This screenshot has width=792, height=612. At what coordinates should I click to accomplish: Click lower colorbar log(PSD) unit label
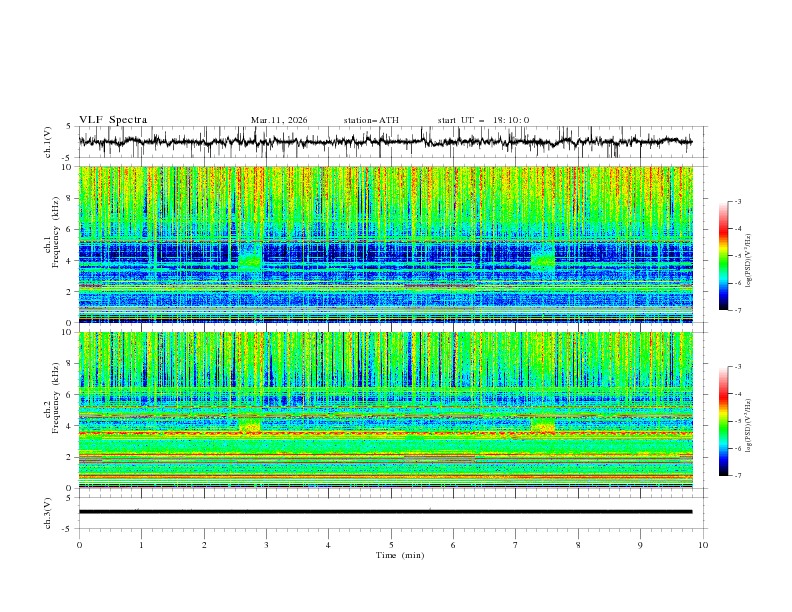[x=749, y=426]
